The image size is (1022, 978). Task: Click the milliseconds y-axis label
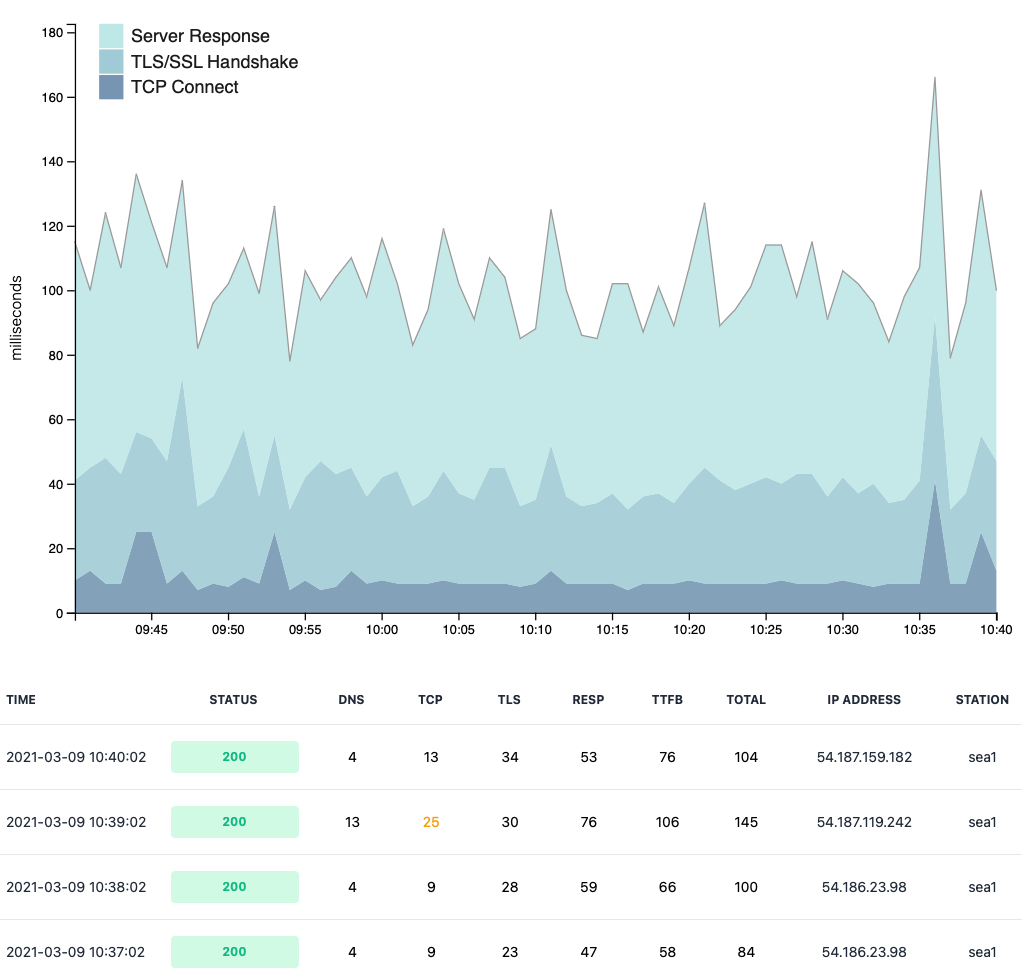point(16,318)
